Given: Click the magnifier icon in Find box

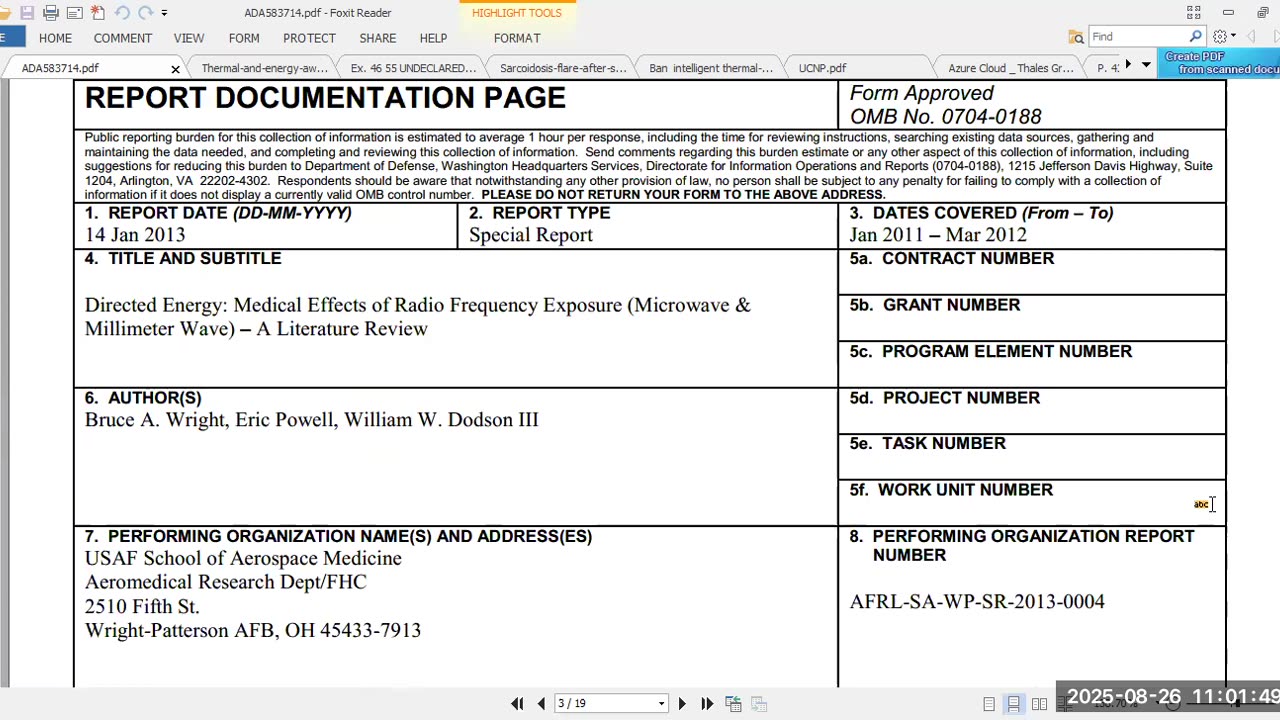Looking at the screenshot, I should point(1195,36).
